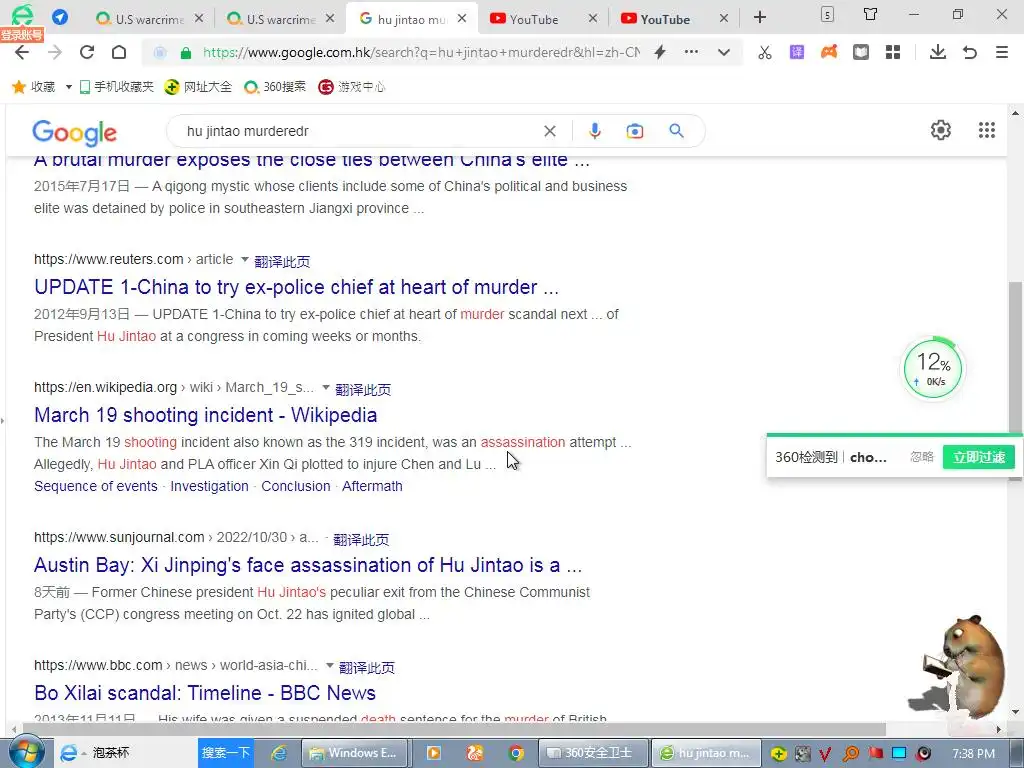Open the Google apps grid
1024x768 pixels.
(987, 131)
